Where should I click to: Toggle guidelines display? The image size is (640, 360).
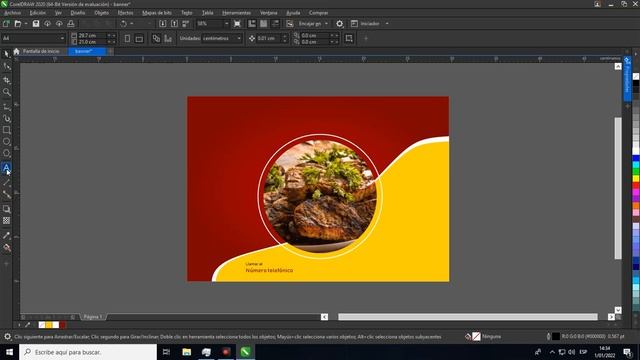[x=276, y=24]
